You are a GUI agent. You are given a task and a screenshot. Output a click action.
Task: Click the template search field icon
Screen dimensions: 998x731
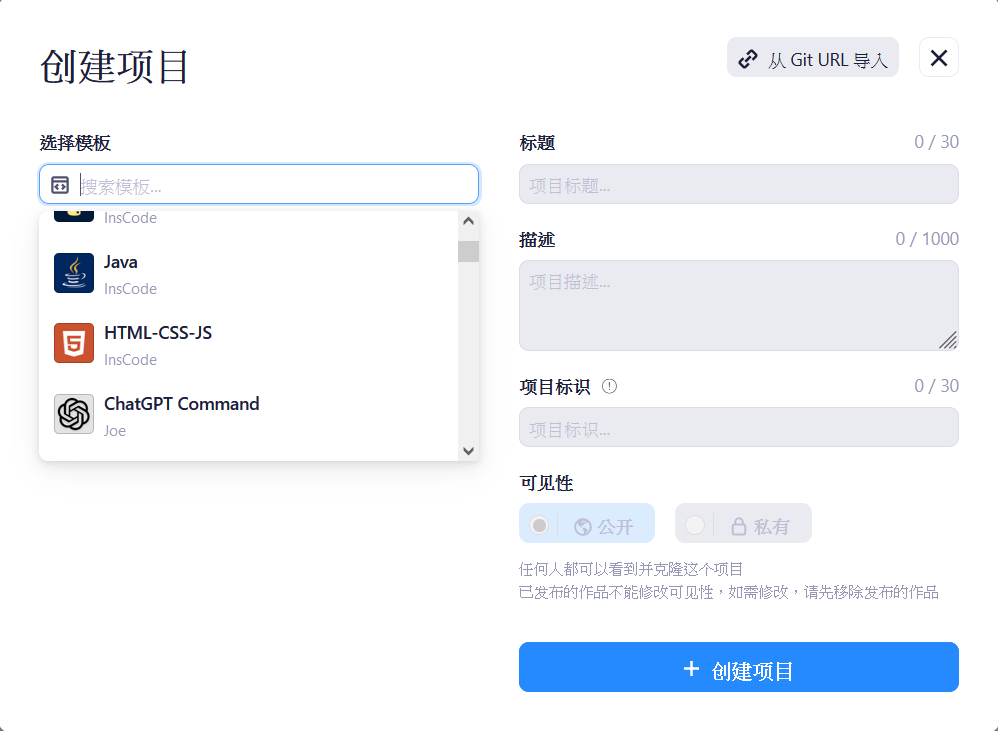pos(60,185)
